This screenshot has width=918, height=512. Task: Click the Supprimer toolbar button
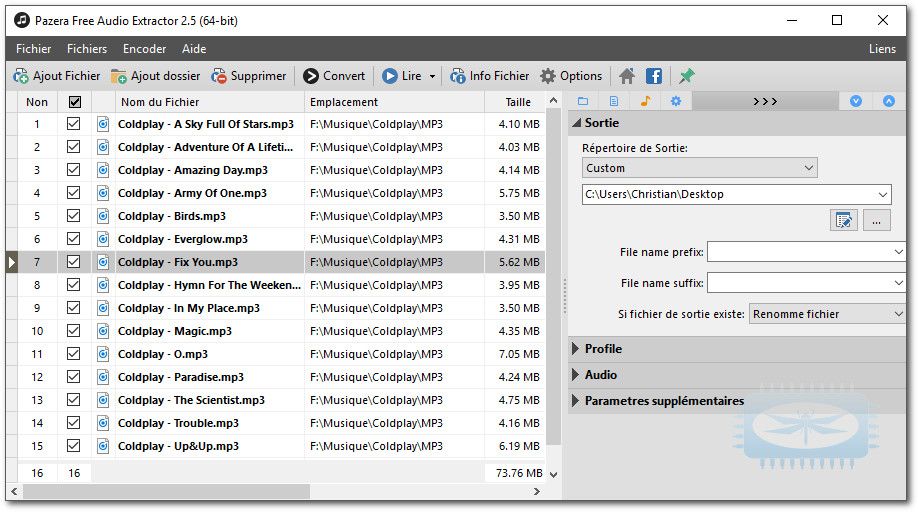[249, 76]
